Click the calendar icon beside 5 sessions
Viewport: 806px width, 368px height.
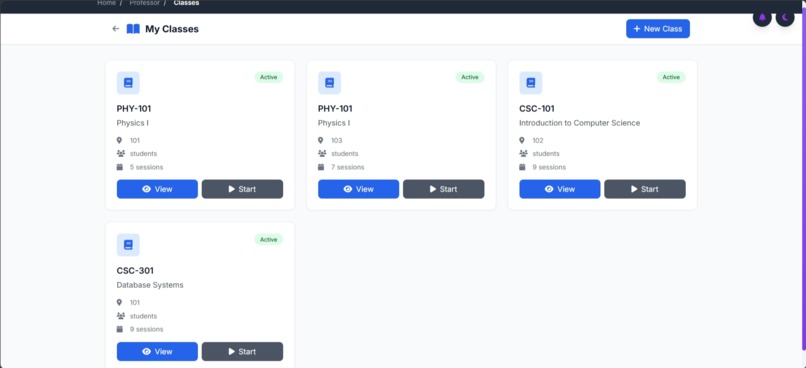[x=120, y=167]
